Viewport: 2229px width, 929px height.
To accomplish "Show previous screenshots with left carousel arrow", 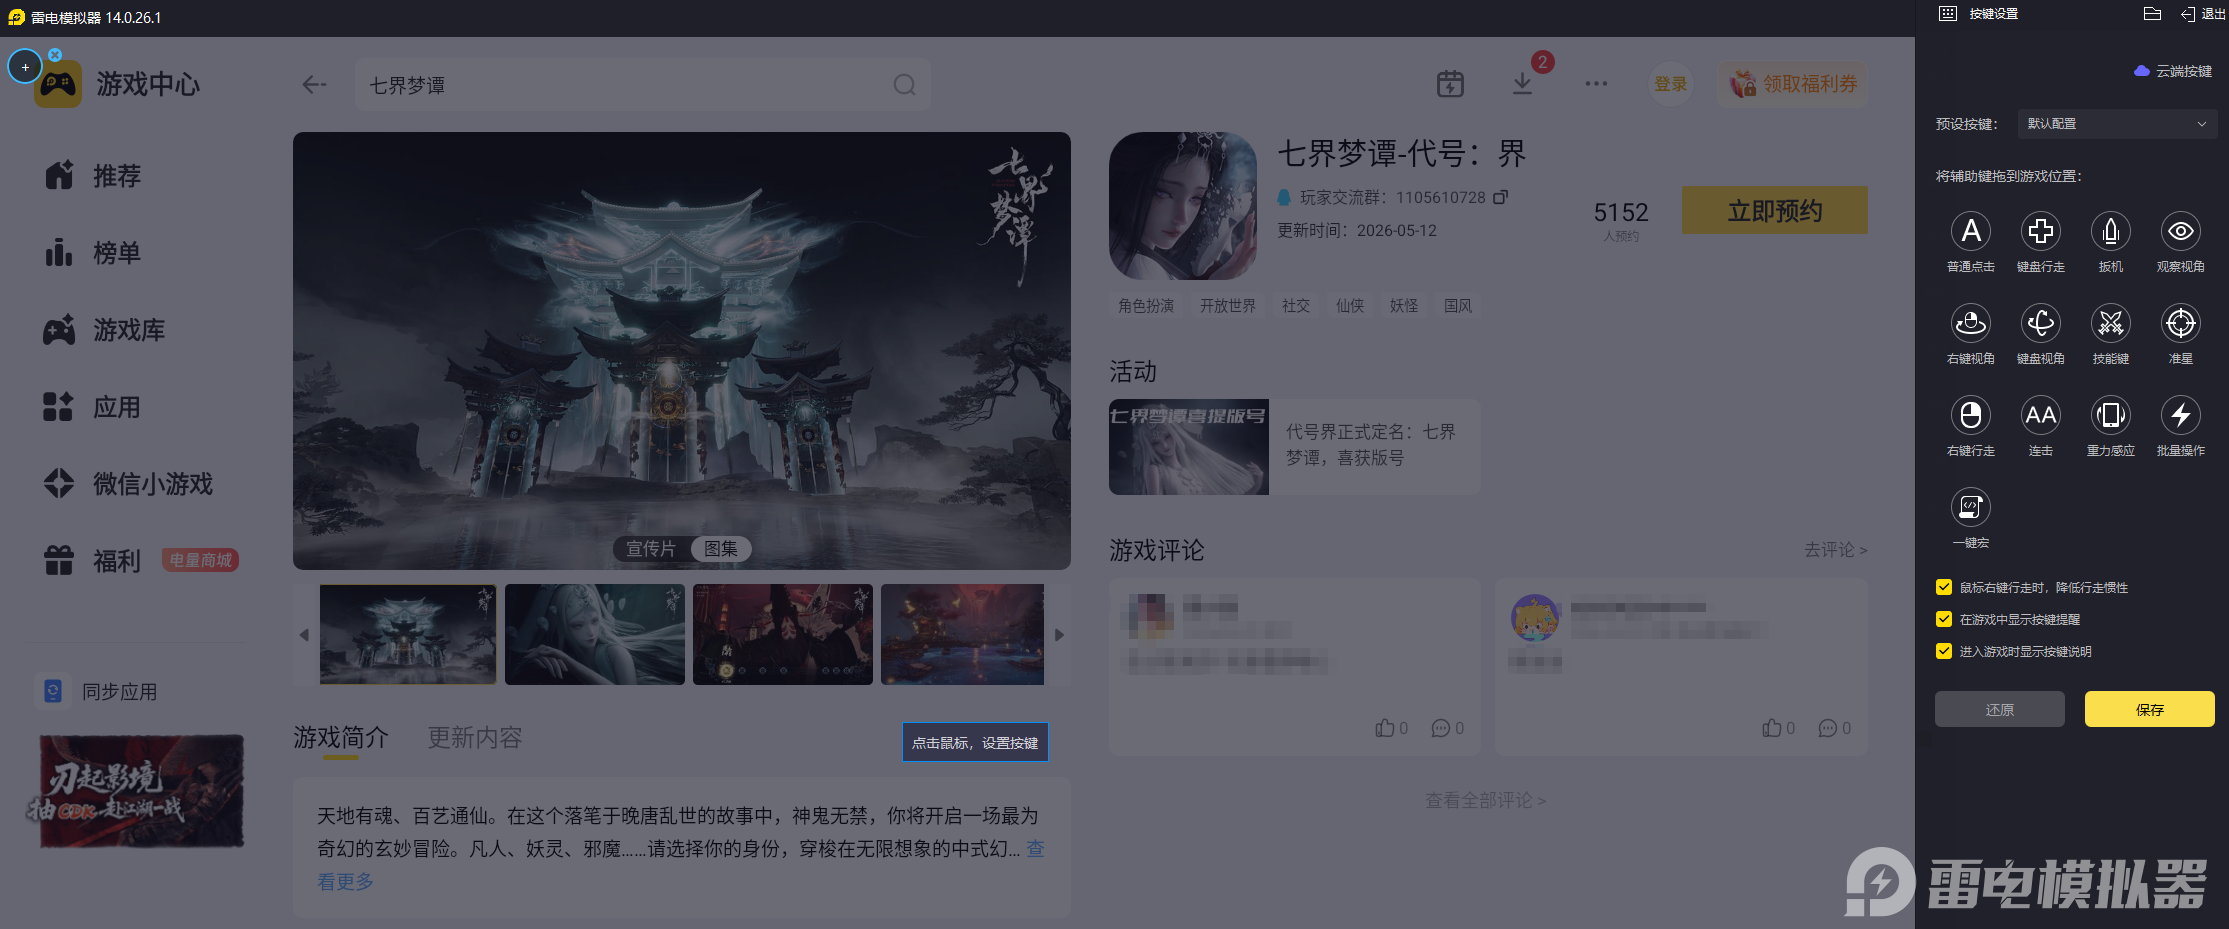I will pos(304,635).
